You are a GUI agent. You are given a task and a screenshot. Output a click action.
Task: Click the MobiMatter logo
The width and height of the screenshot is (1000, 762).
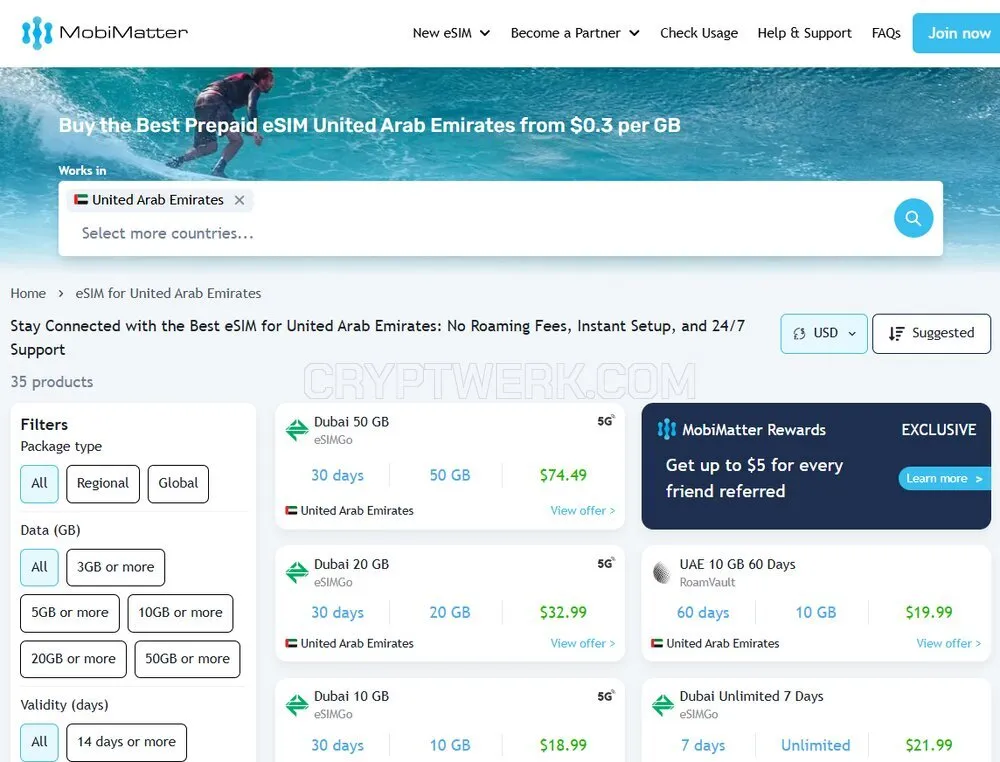105,33
